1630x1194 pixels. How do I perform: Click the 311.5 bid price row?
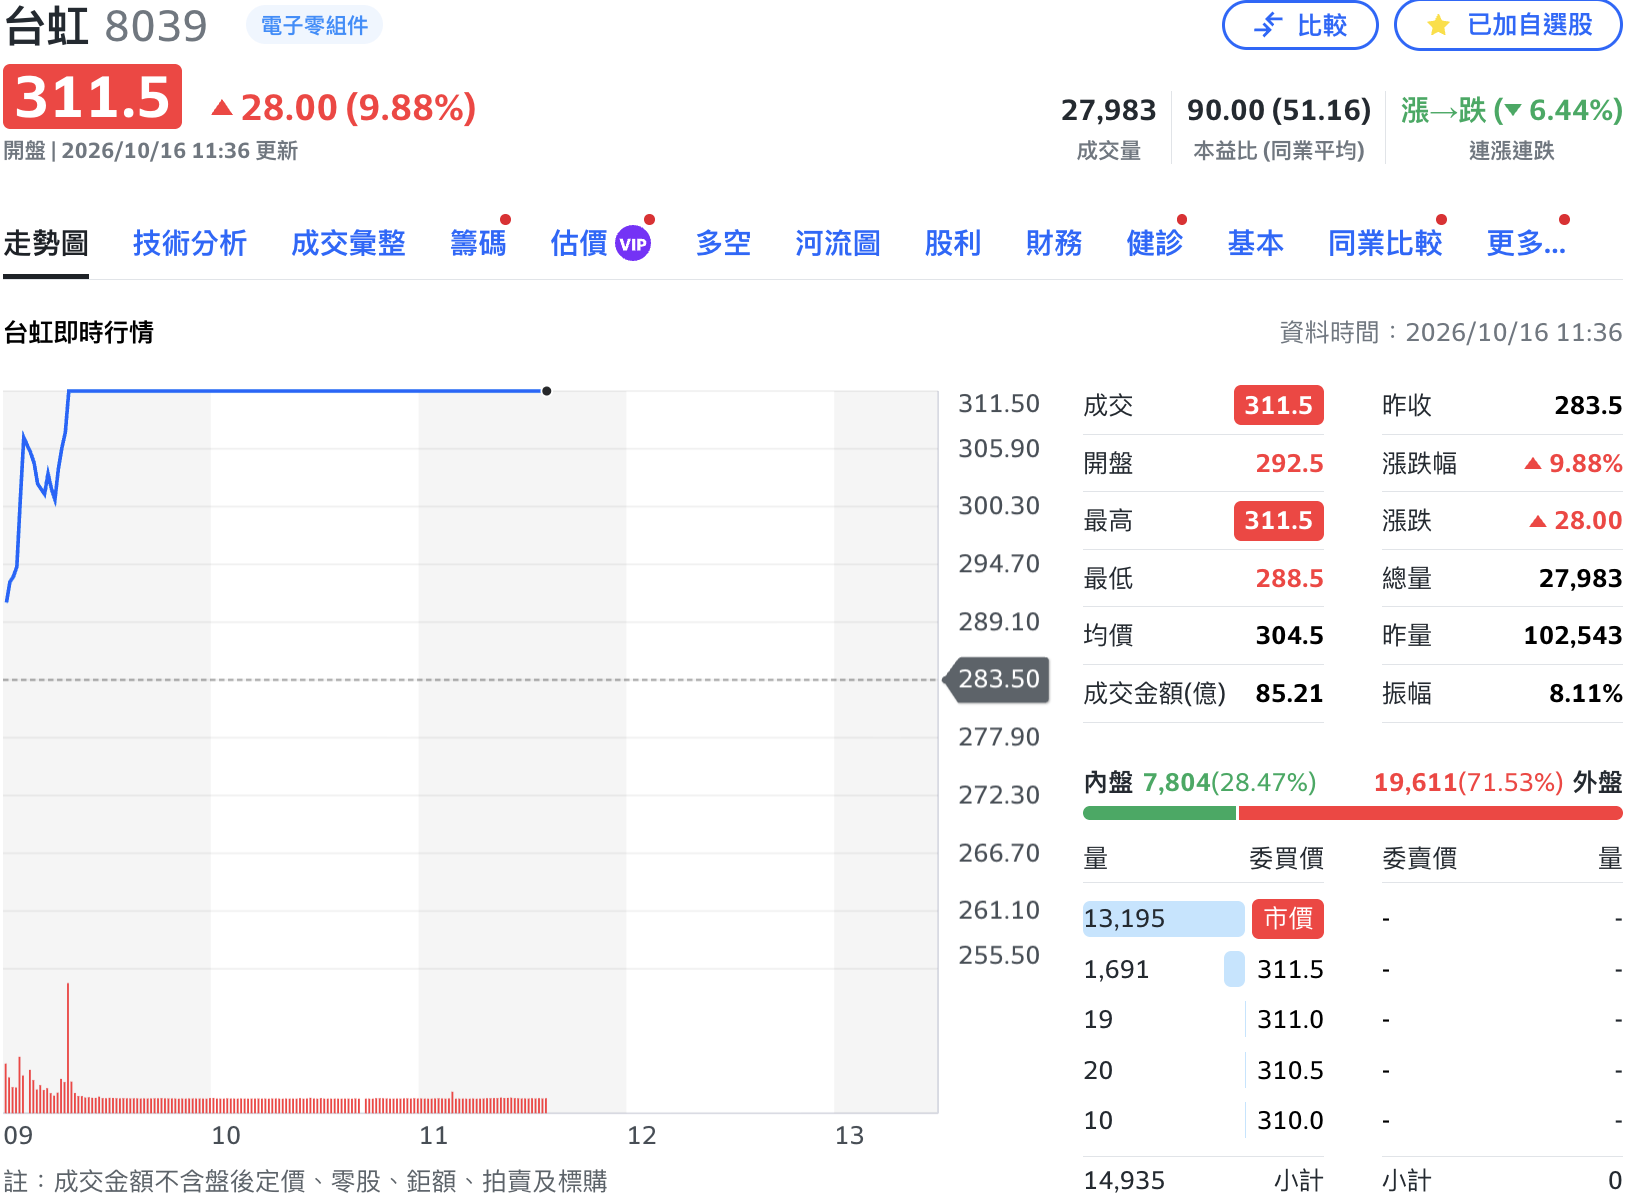coord(1203,969)
